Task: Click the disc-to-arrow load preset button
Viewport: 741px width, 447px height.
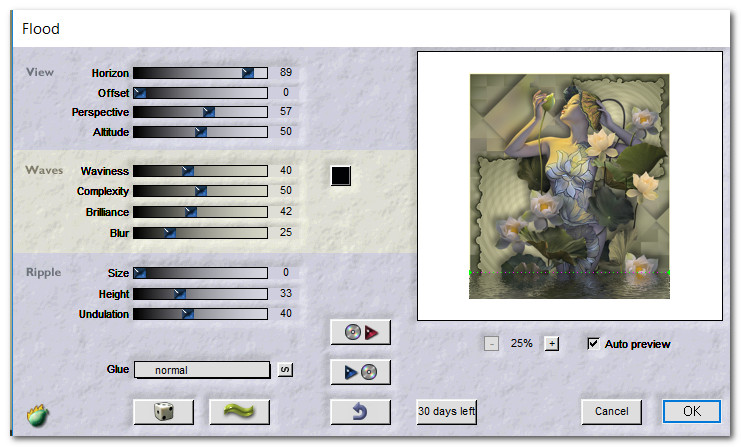Action: click(360, 332)
